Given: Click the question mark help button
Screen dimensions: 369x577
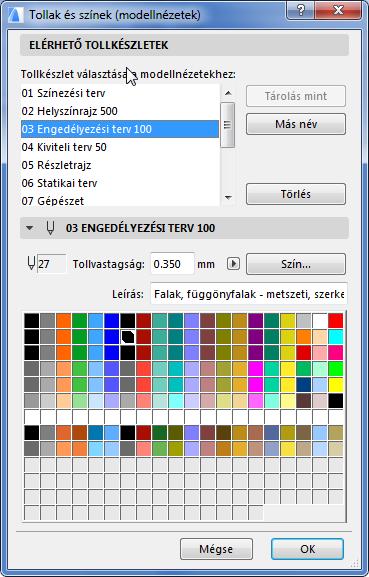Looking at the screenshot, I should coord(301,10).
